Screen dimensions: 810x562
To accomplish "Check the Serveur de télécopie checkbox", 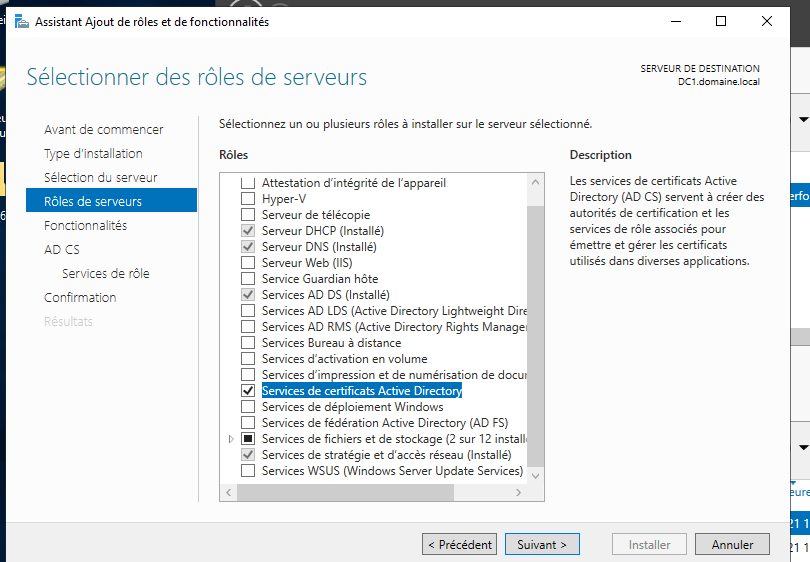I will [248, 215].
